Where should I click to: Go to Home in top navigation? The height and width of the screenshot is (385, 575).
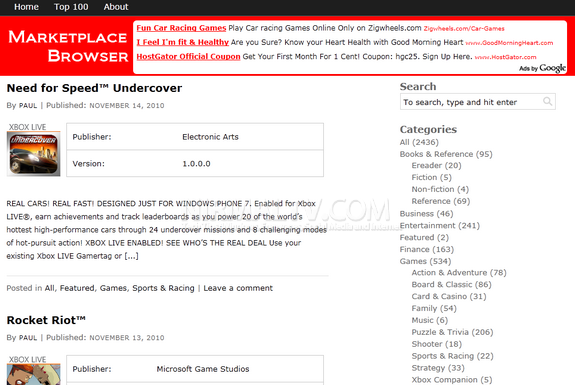(x=26, y=7)
